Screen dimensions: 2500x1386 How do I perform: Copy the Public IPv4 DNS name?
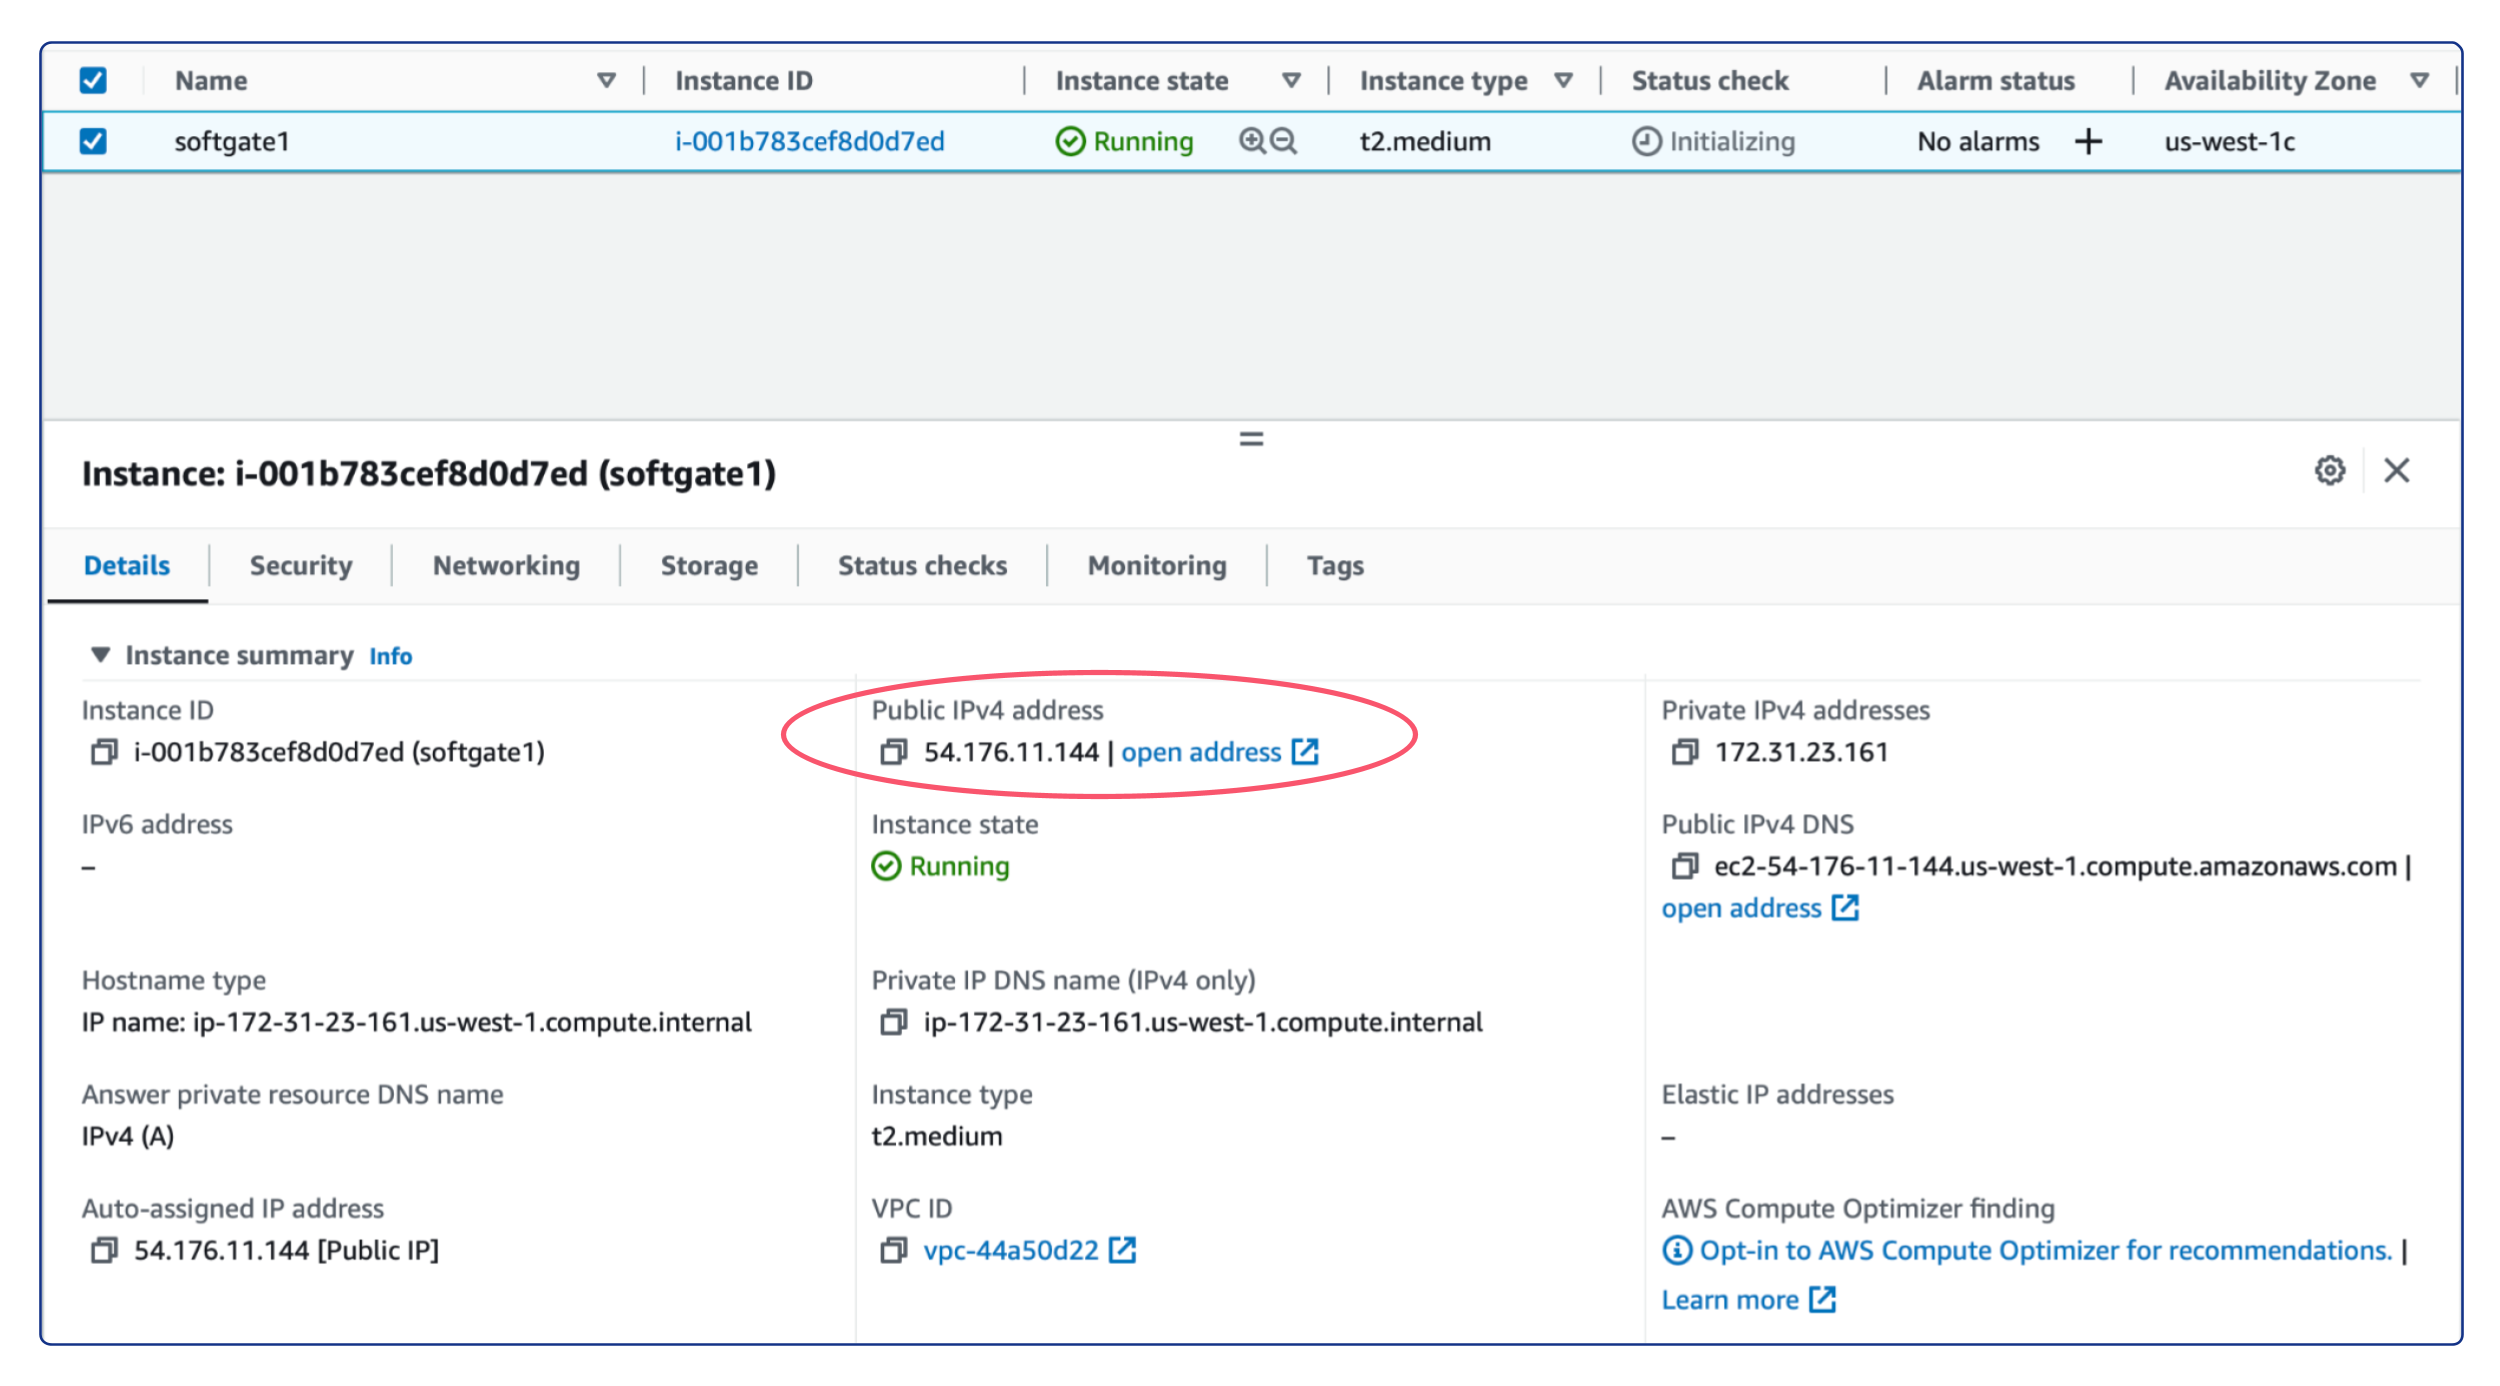tap(1687, 867)
